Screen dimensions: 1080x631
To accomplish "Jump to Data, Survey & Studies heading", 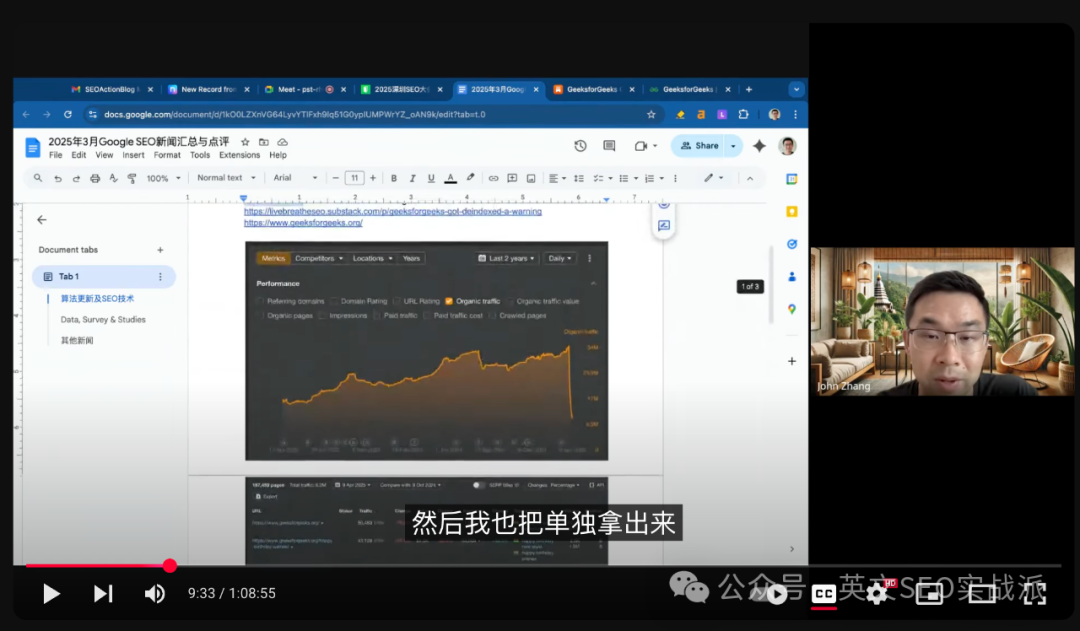I will tap(103, 320).
